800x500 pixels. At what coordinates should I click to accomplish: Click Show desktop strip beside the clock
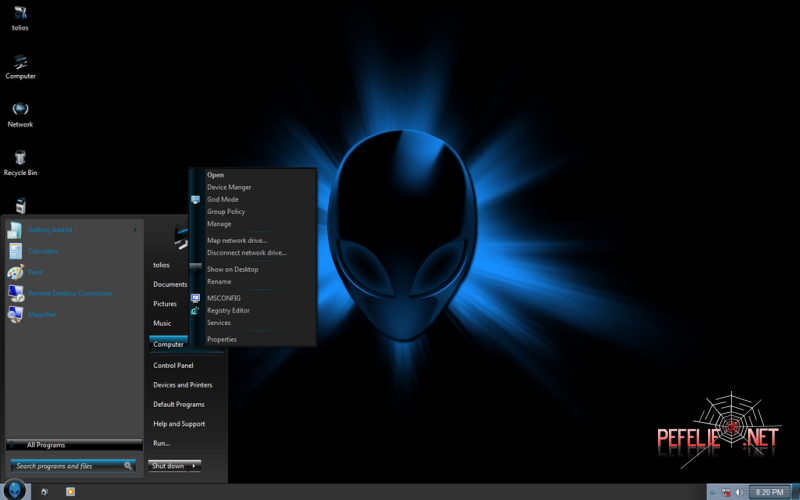pos(795,492)
